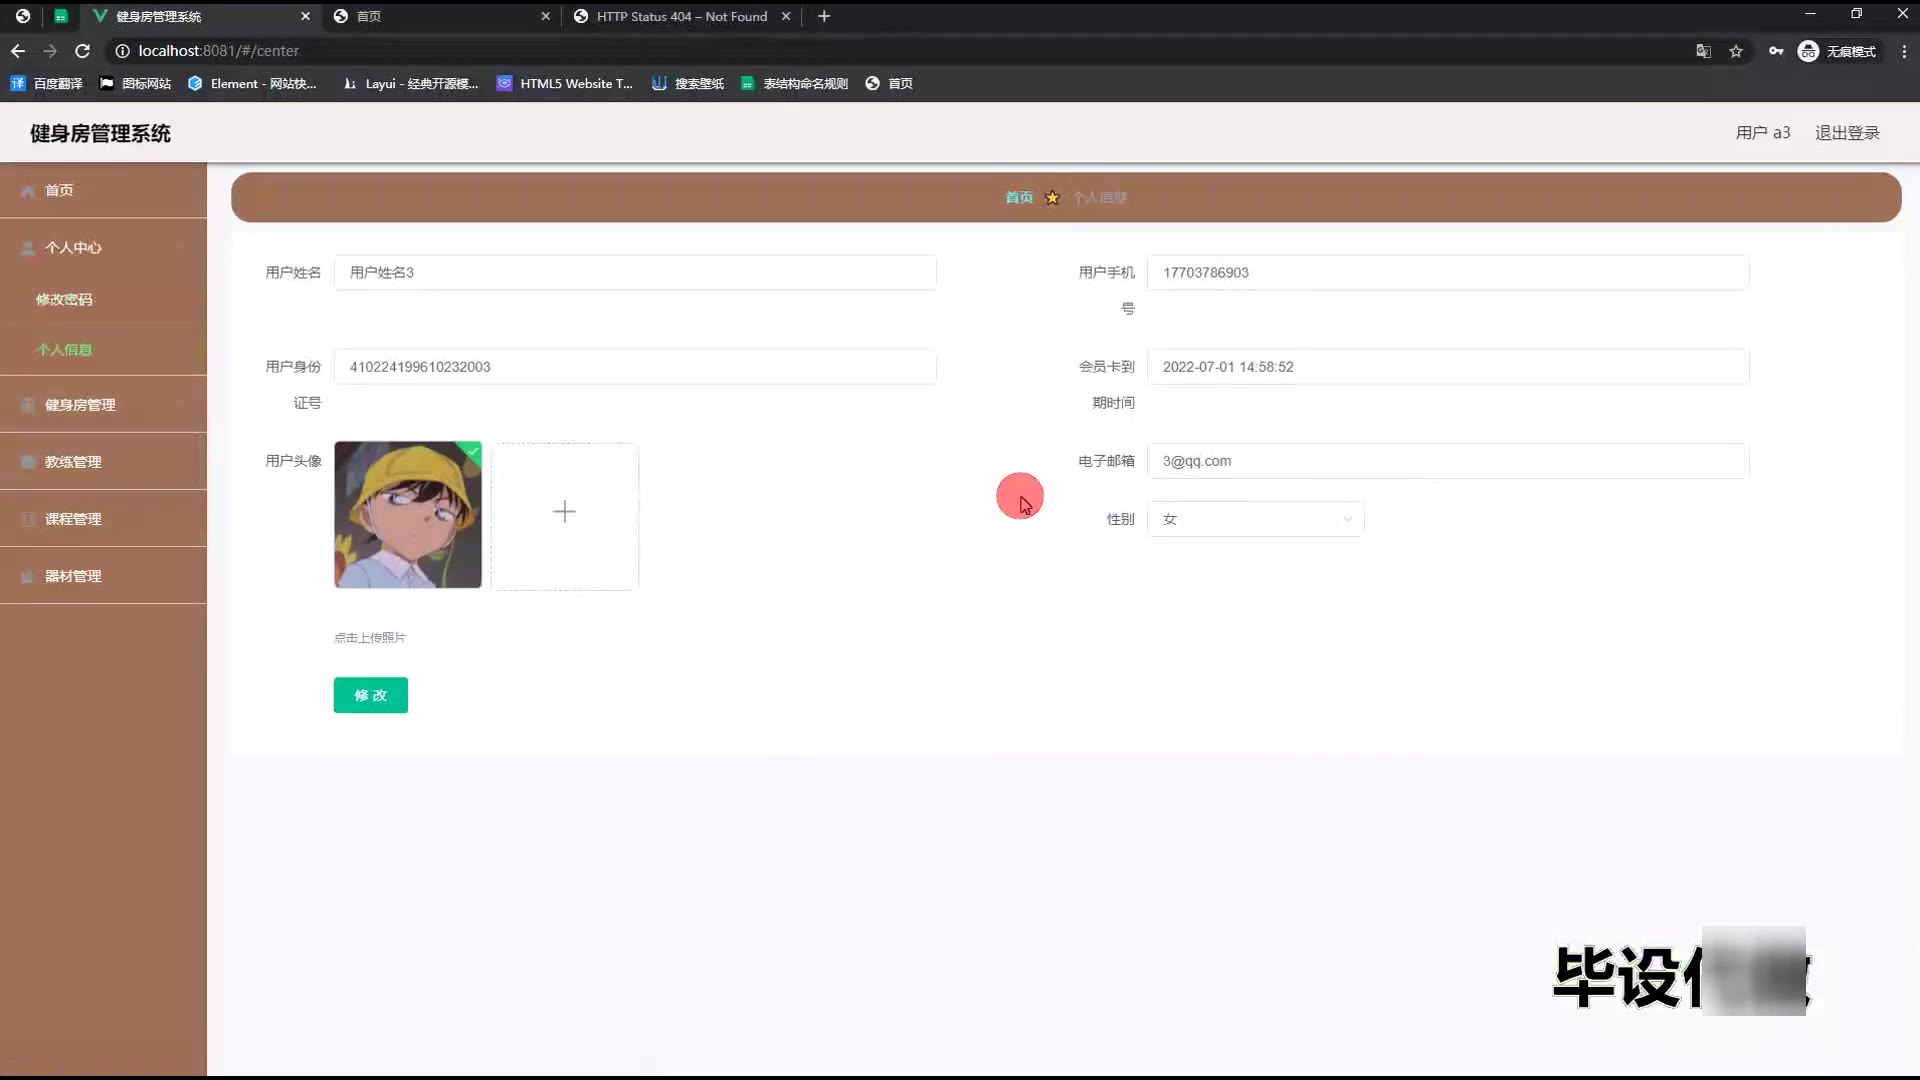Click the 首页 breadcrumb link
The height and width of the screenshot is (1080, 1920).
1019,197
